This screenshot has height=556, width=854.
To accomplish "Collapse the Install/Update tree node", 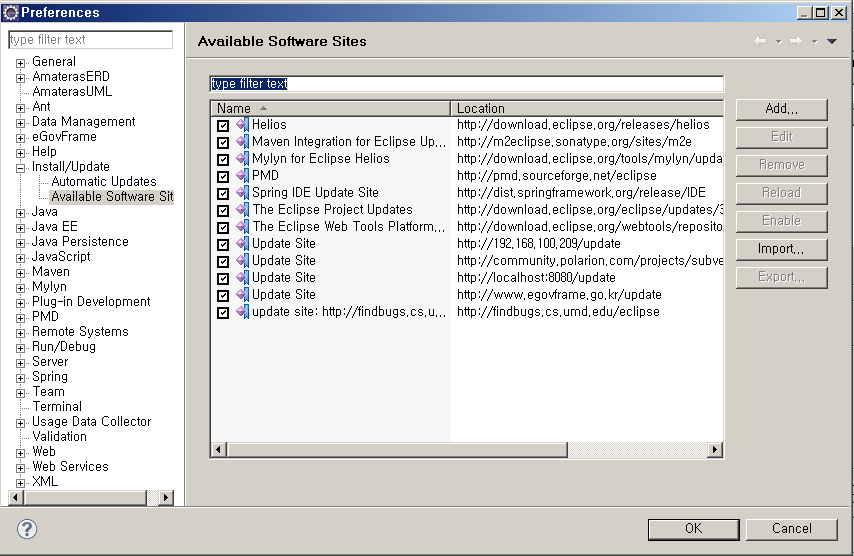I will (20, 167).
